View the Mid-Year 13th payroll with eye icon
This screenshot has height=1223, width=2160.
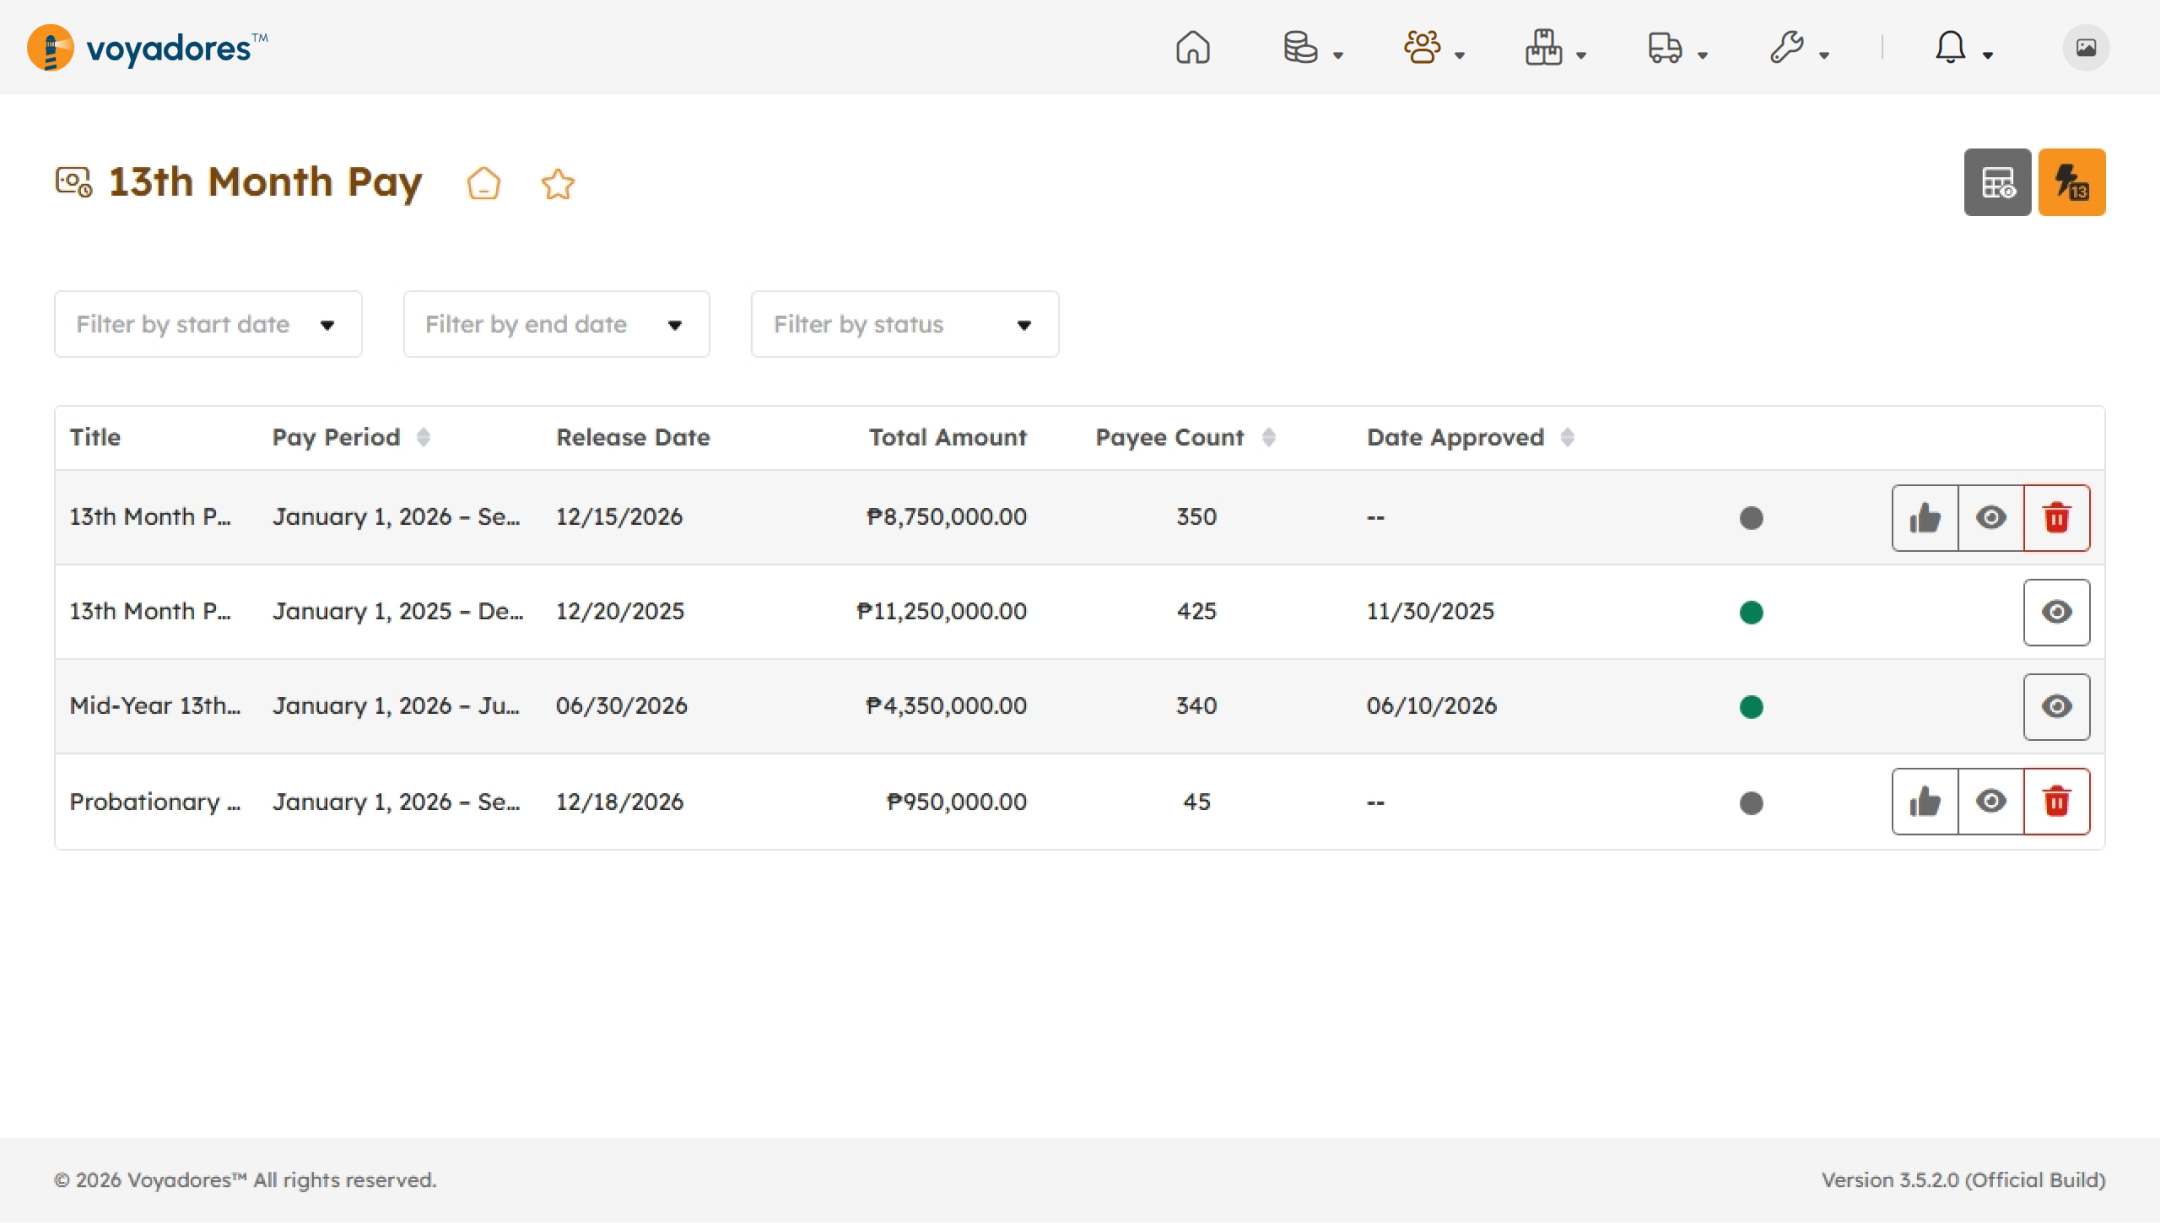[x=2057, y=707]
